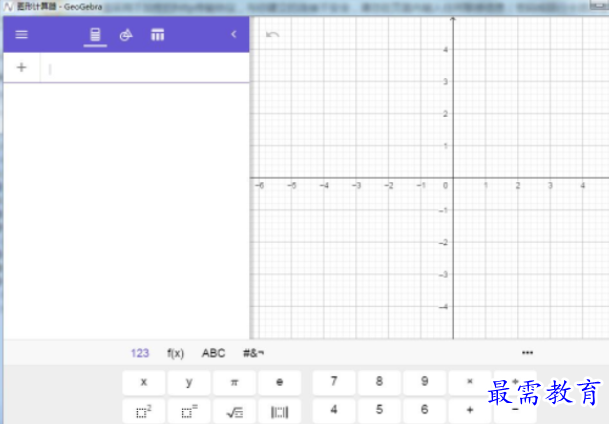Viewport: 609px width, 424px height.
Task: Tap the multiplication × key
Action: tap(470, 382)
